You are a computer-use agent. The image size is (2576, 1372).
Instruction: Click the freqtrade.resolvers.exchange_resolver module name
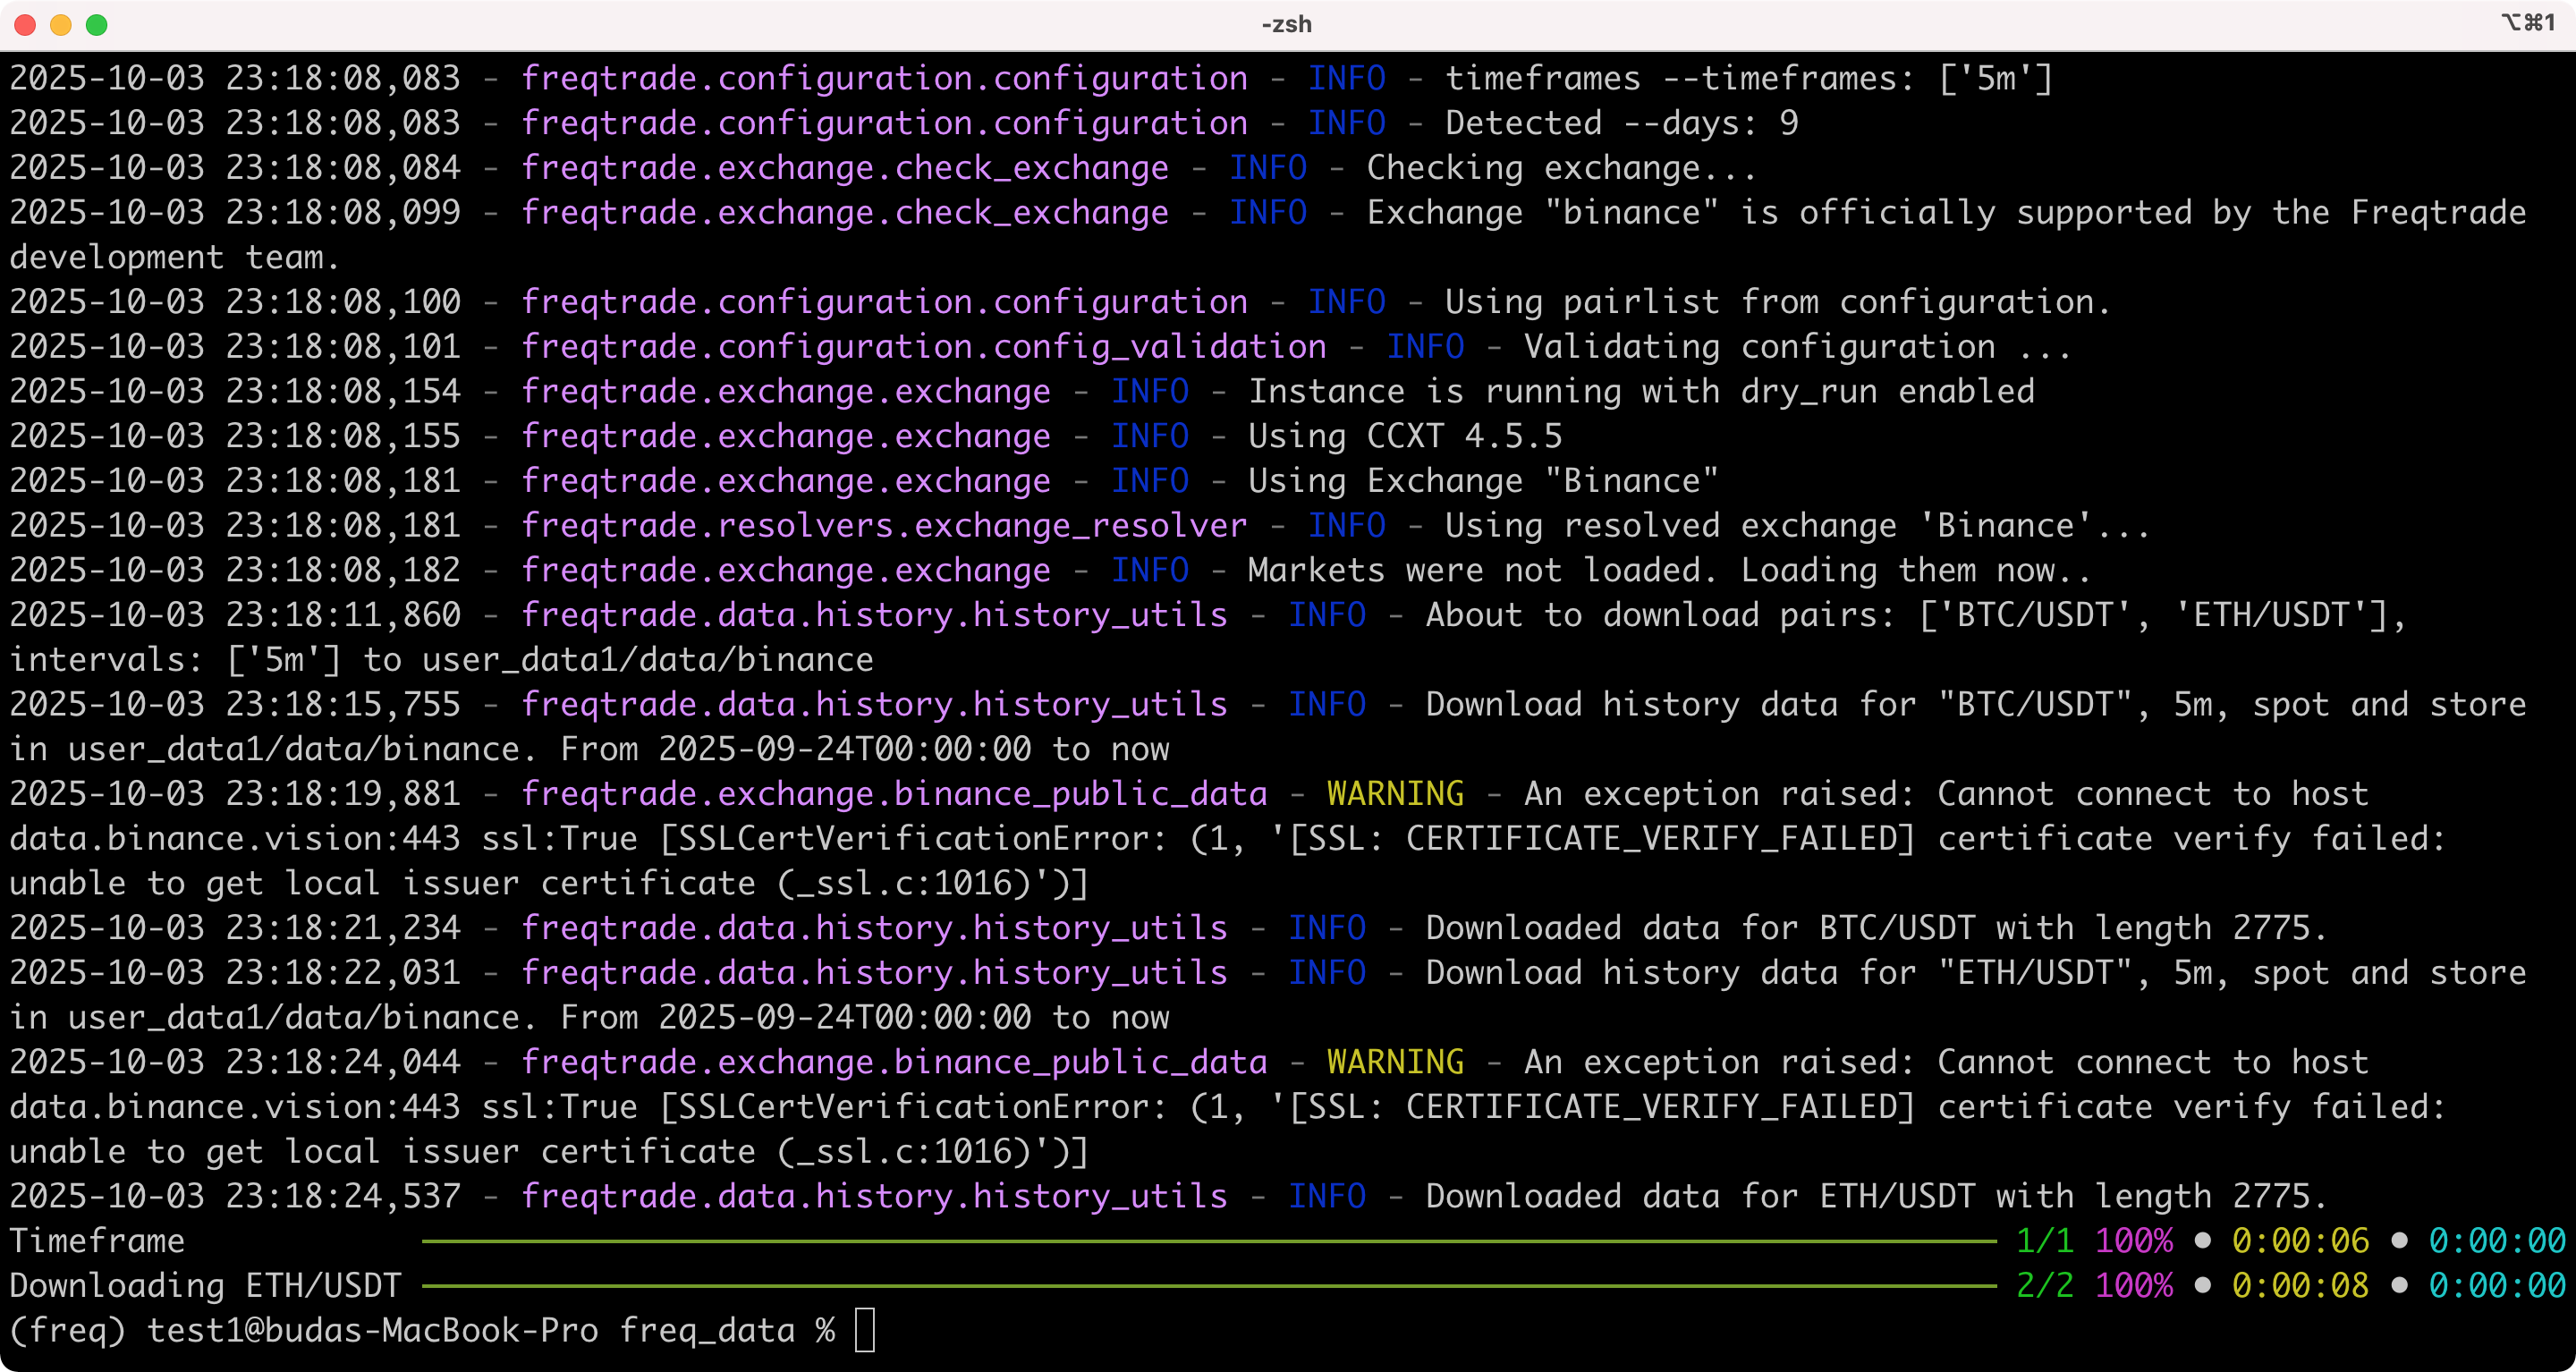884,526
